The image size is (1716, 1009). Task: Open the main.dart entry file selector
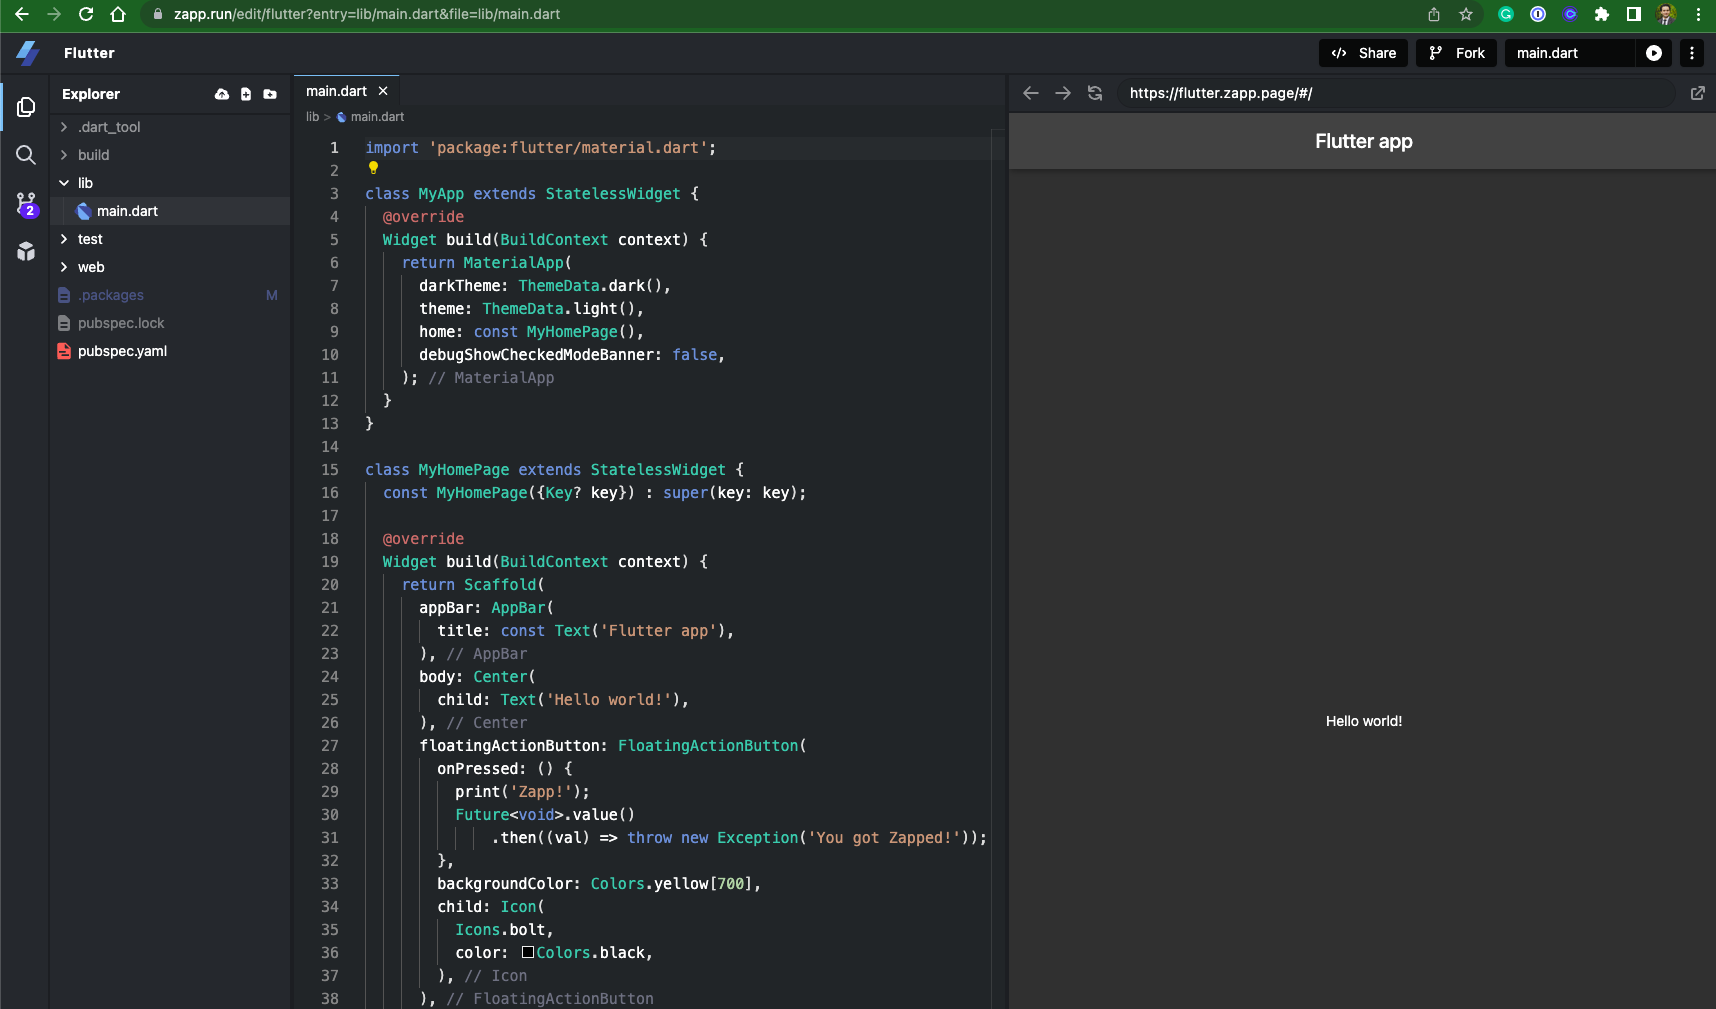1570,53
